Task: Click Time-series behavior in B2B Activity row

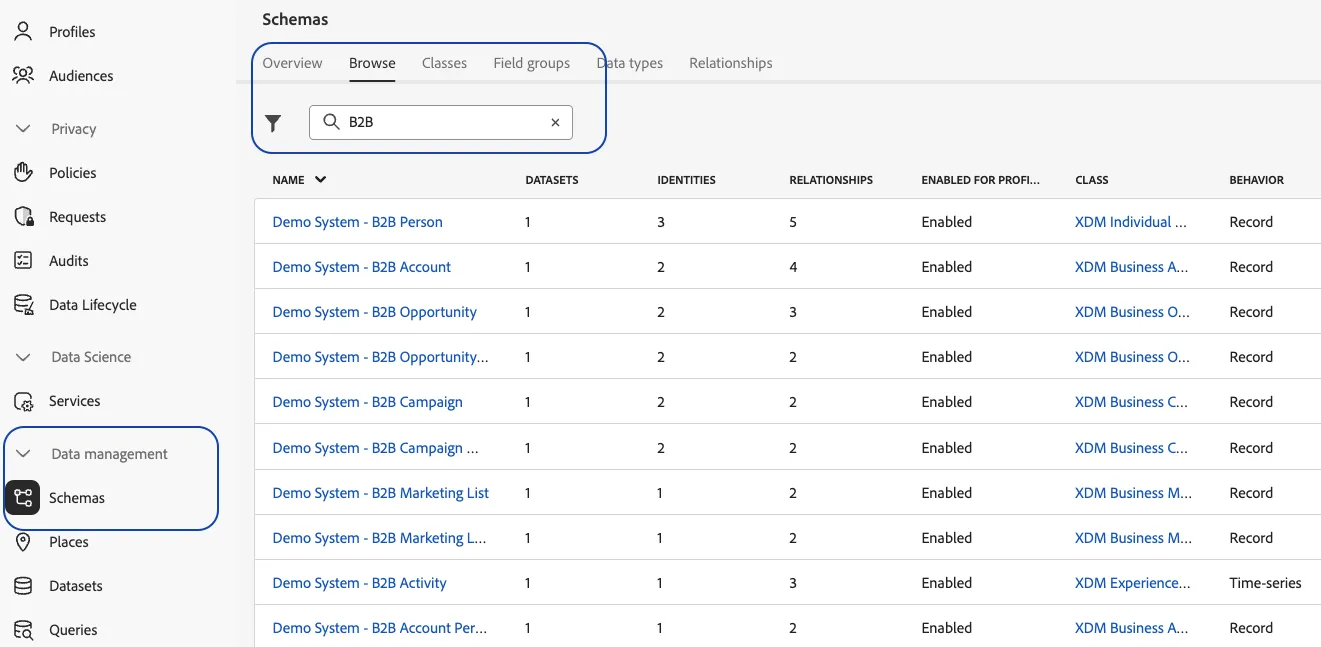Action: coord(1265,583)
